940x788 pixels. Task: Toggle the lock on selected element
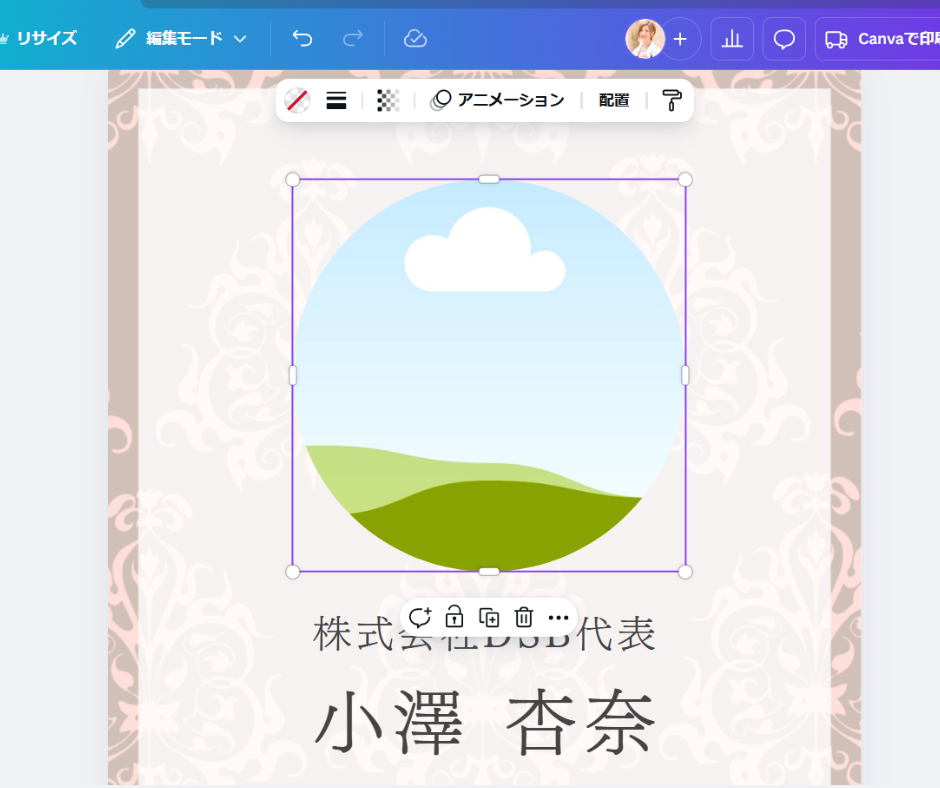454,617
